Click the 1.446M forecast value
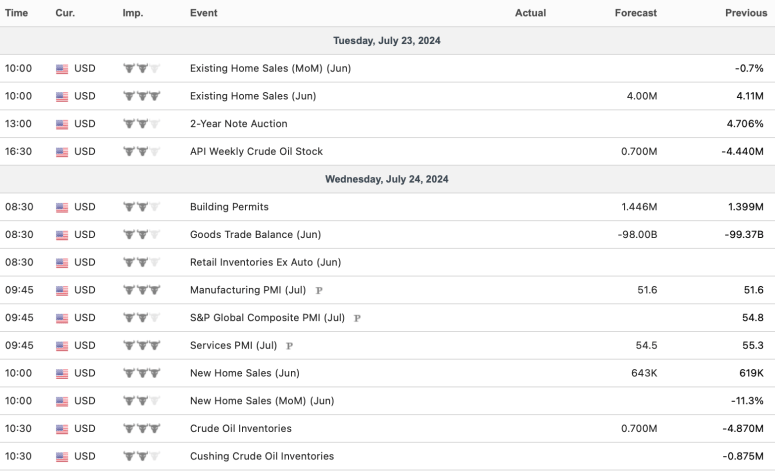The height and width of the screenshot is (473, 775). pyautogui.click(x=640, y=207)
